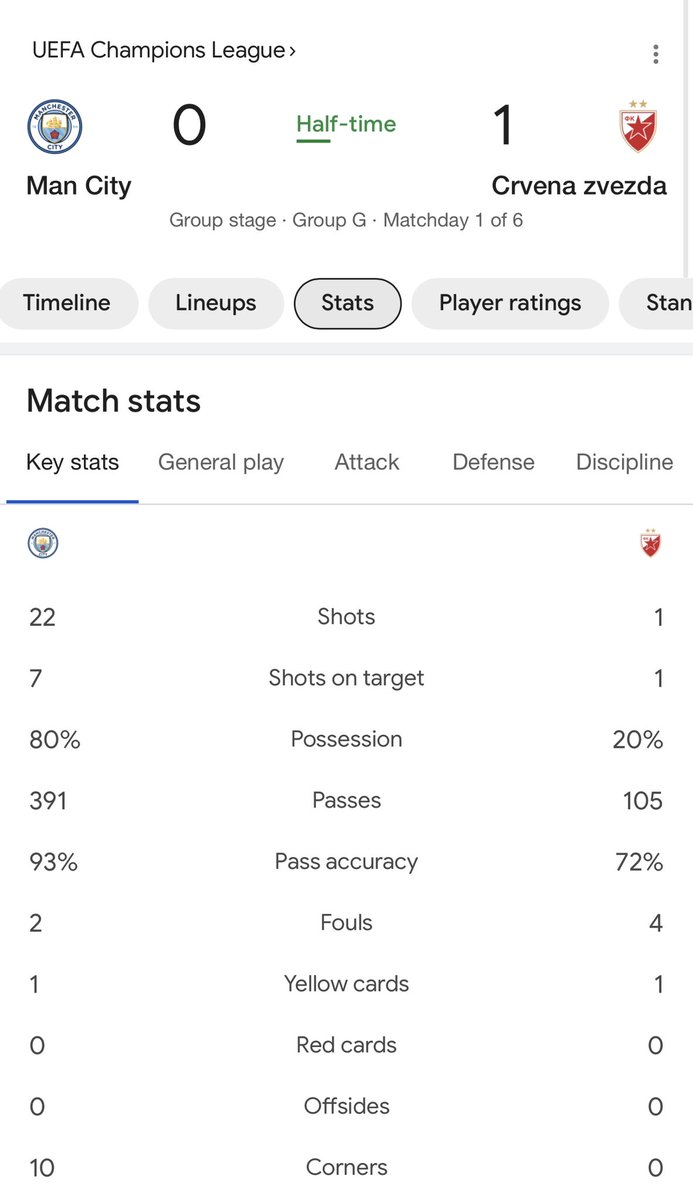Switch to General play stats
Viewport: 693px width, 1200px height.
point(221,462)
